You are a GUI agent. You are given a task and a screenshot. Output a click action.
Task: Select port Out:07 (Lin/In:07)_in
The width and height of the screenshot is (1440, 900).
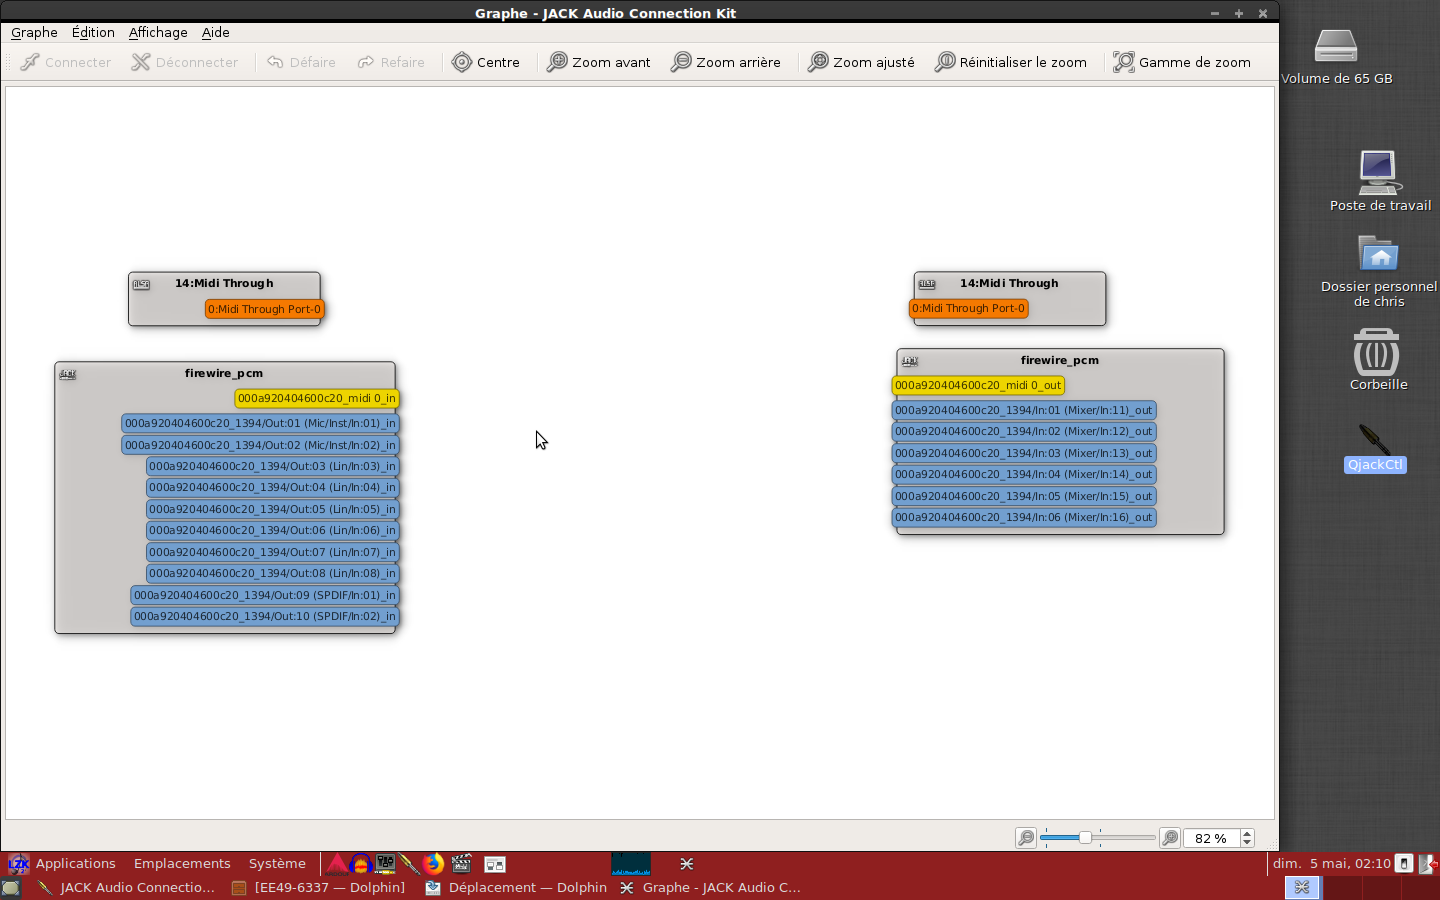272,552
